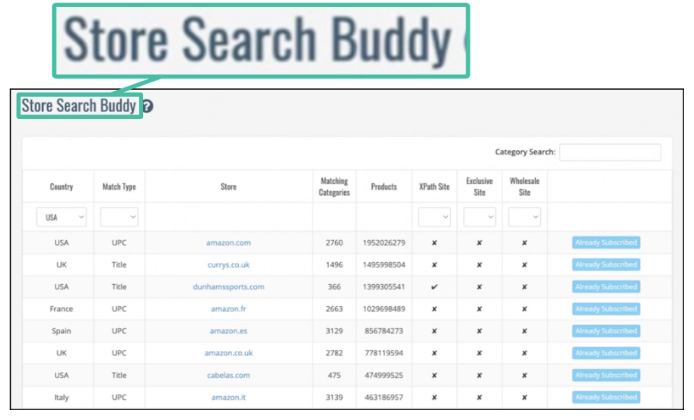Click the Exclusive Site cross for cabelas.com

[x=479, y=375]
